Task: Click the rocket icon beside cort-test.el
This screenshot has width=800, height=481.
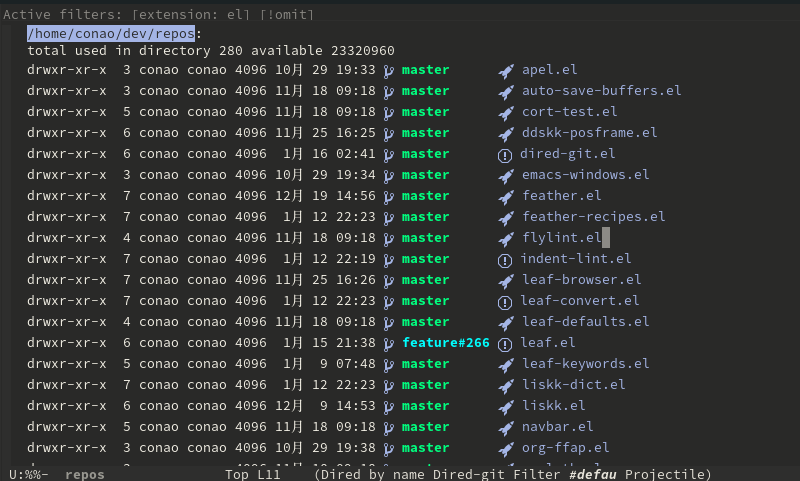Action: (506, 113)
